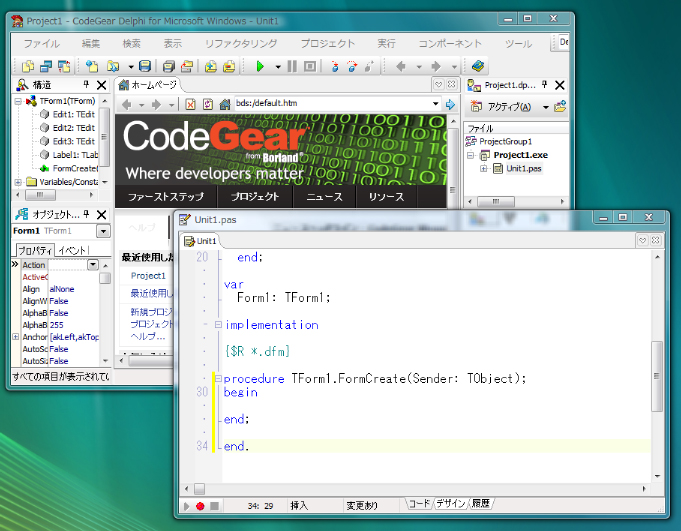681x531 pixels.
Task: Click the main toolbar Back arrow
Action: coord(401,66)
